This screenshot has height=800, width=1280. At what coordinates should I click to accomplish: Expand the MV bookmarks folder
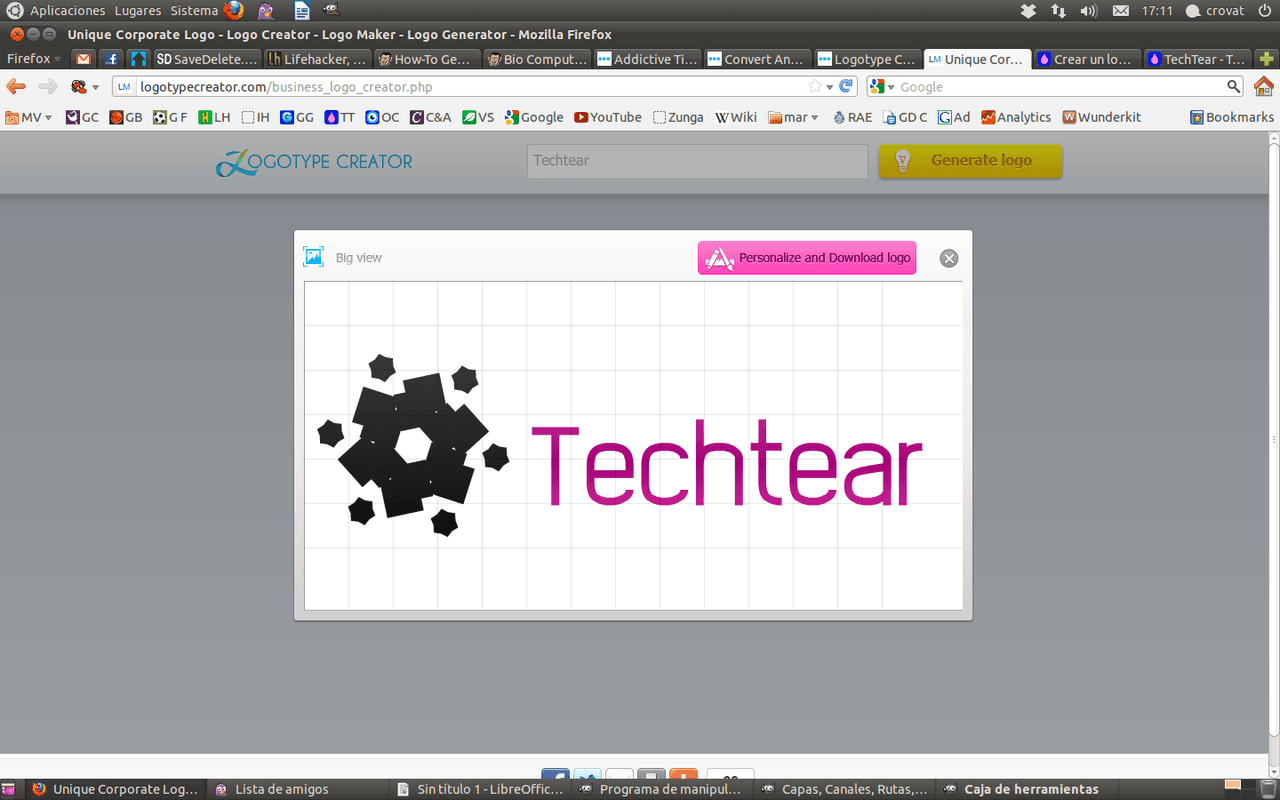tap(29, 117)
